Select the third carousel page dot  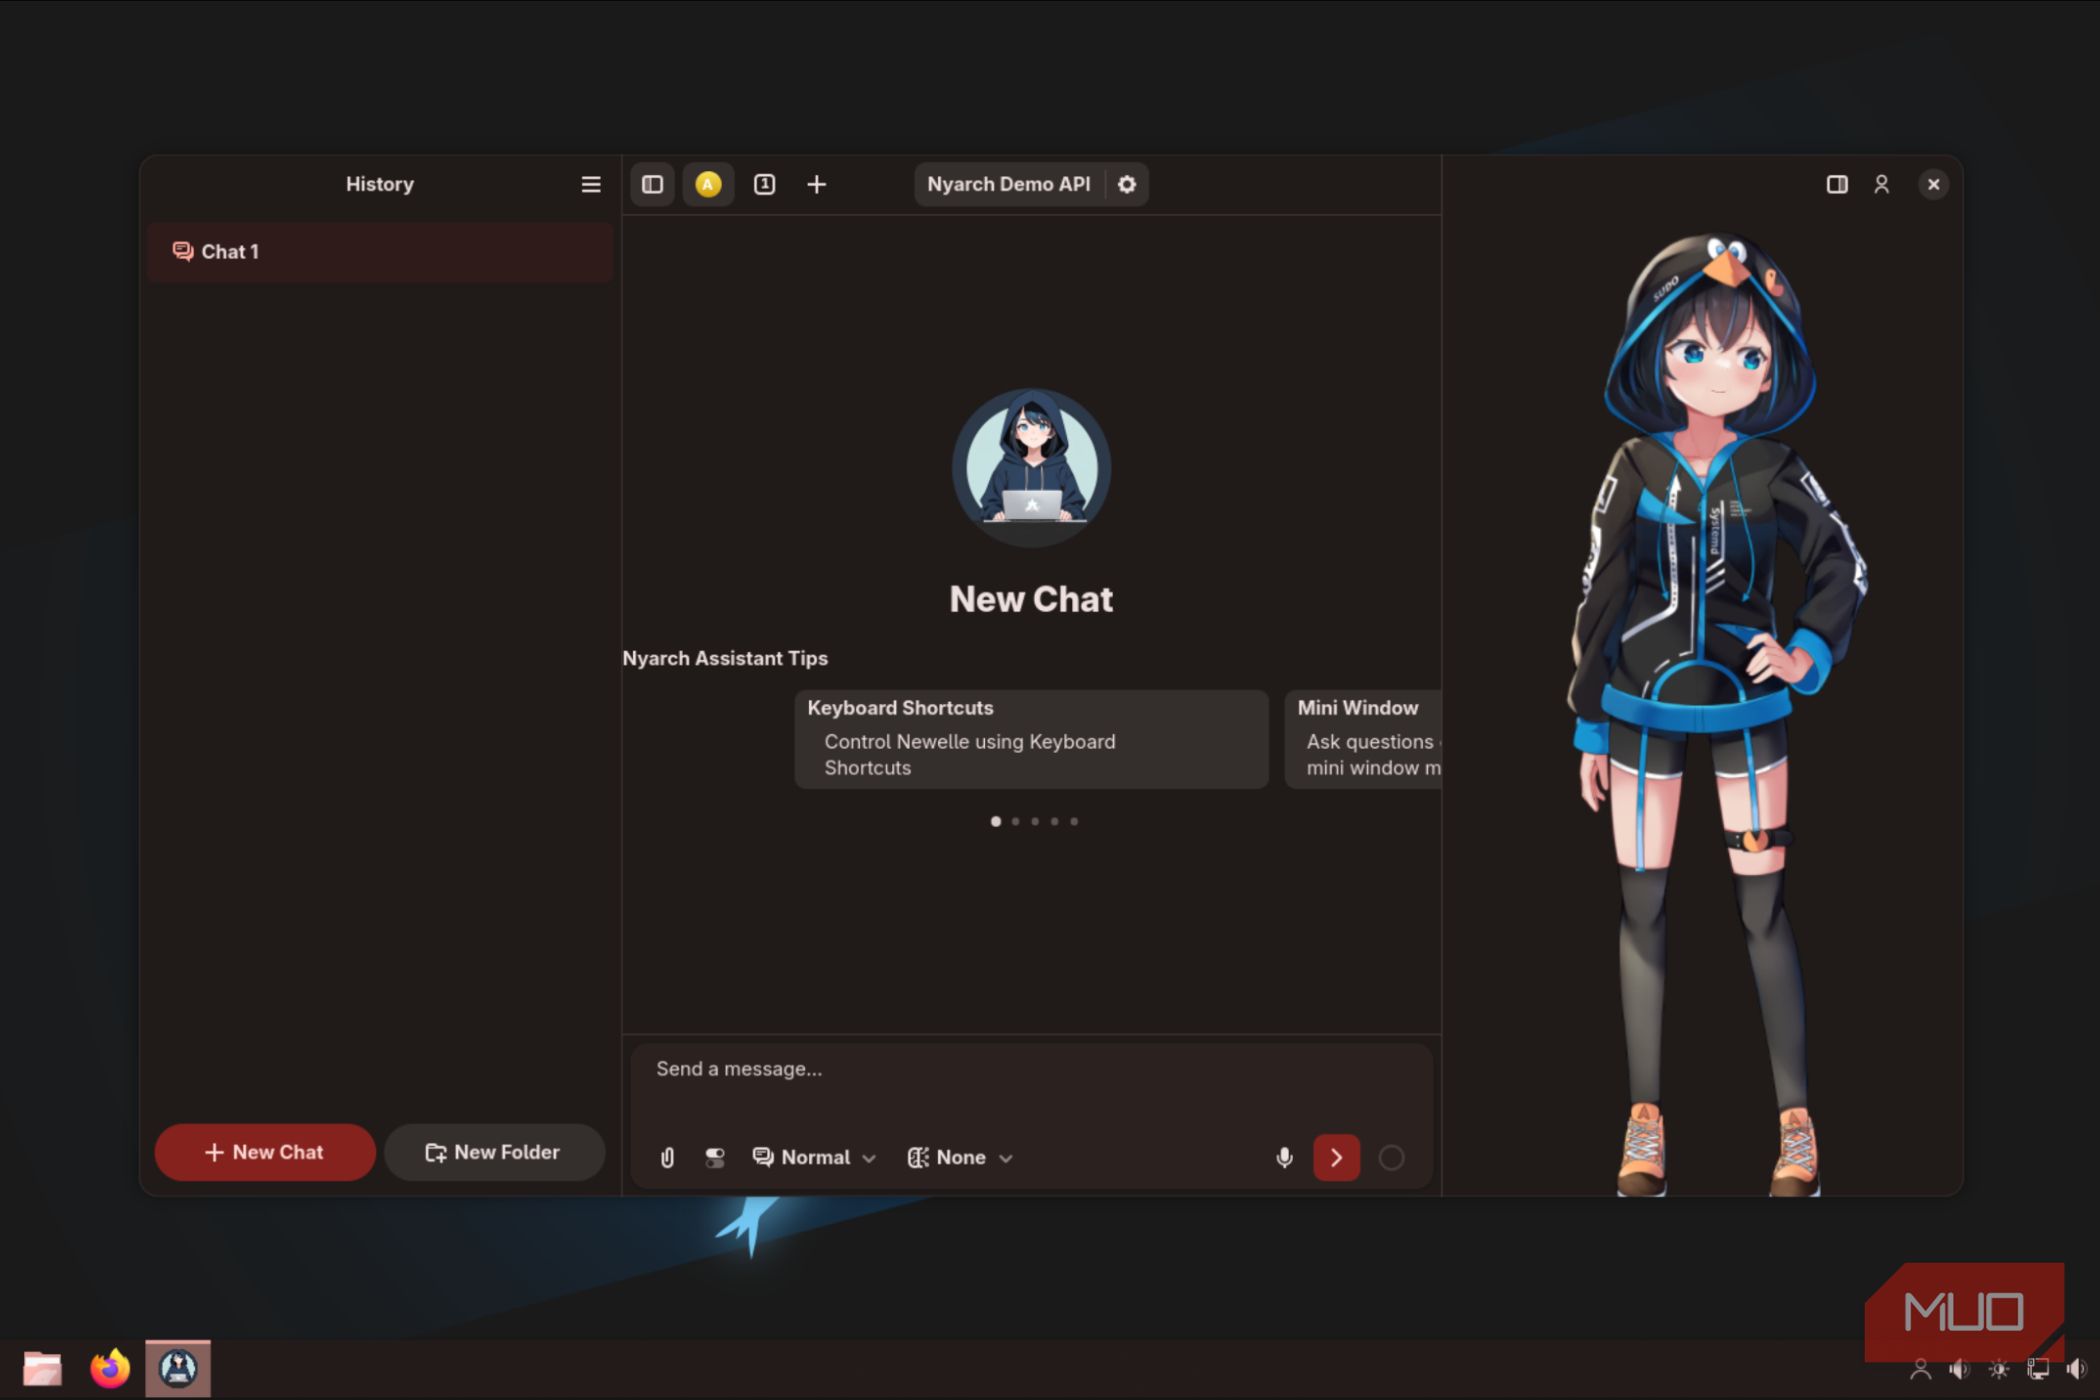[x=1035, y=822]
